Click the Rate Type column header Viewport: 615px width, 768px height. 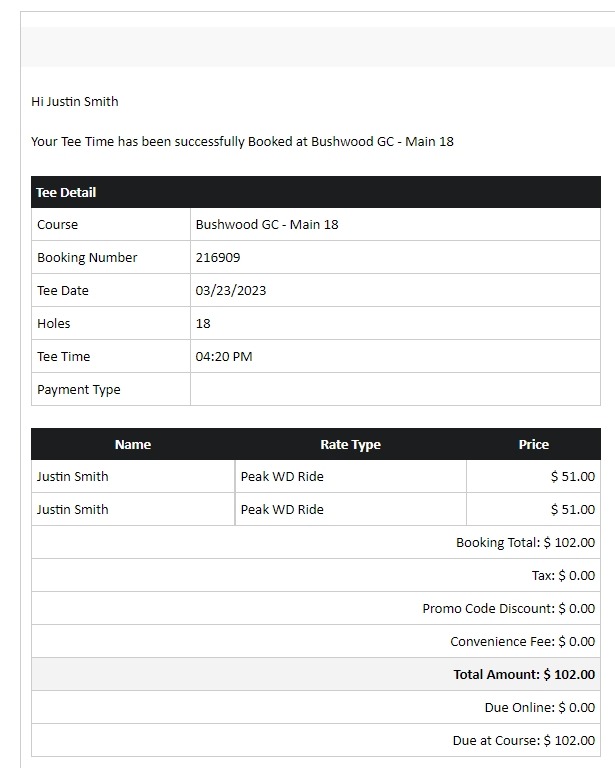[351, 444]
